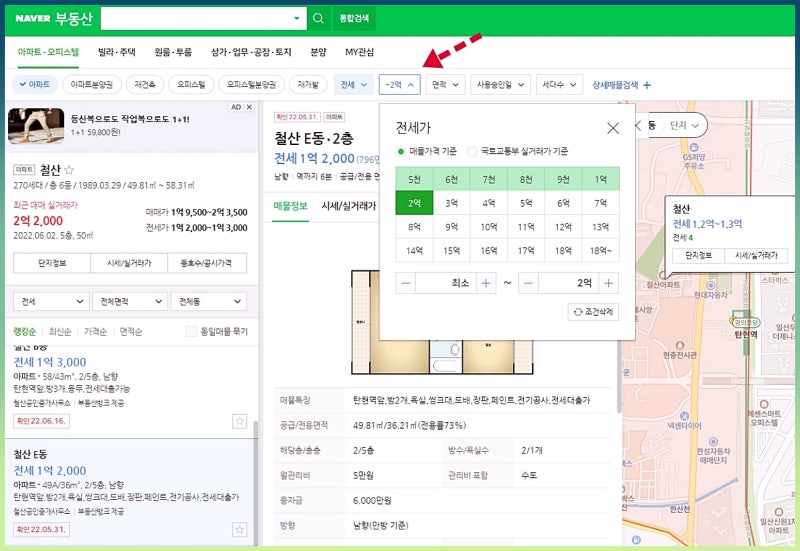This screenshot has width=800, height=551.
Task: Open the 사용승인일 dropdown
Action: pyautogui.click(x=501, y=85)
